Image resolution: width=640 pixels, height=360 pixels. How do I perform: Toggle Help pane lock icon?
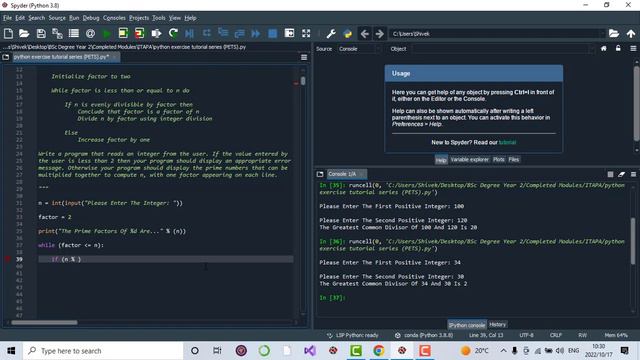[618, 49]
